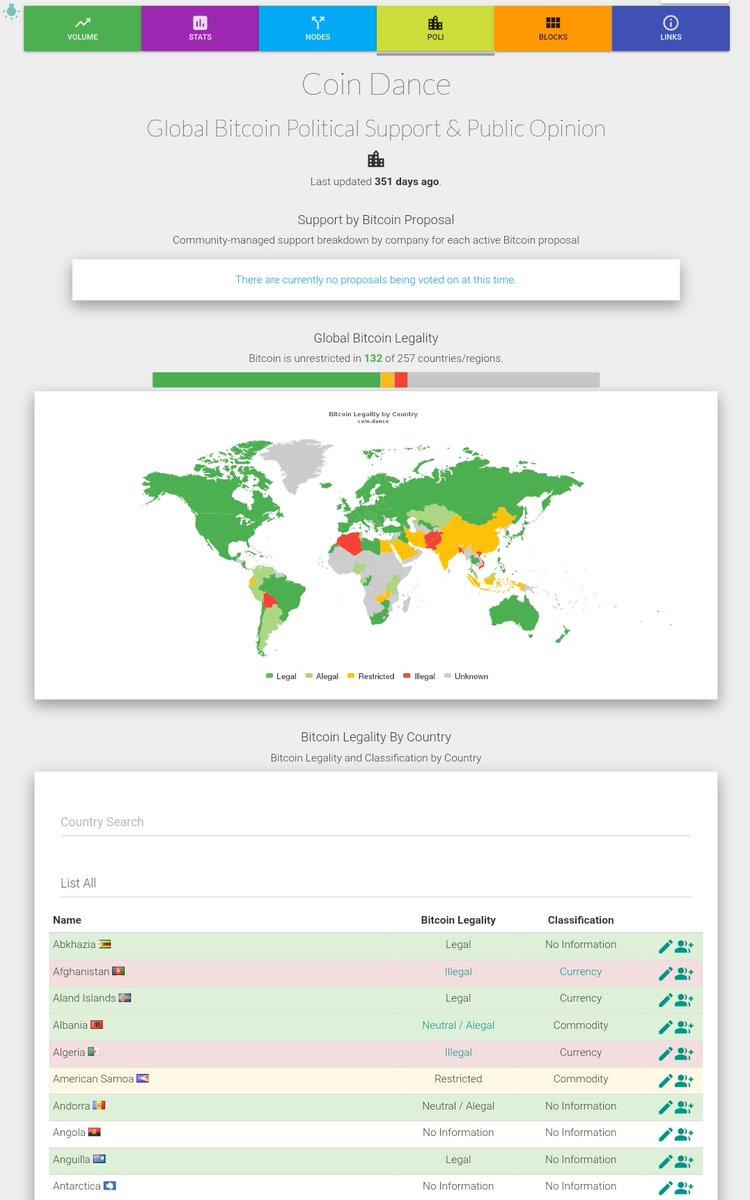The width and height of the screenshot is (750, 1200).
Task: Edit the Andorra entry with pencil icon
Action: click(666, 1108)
